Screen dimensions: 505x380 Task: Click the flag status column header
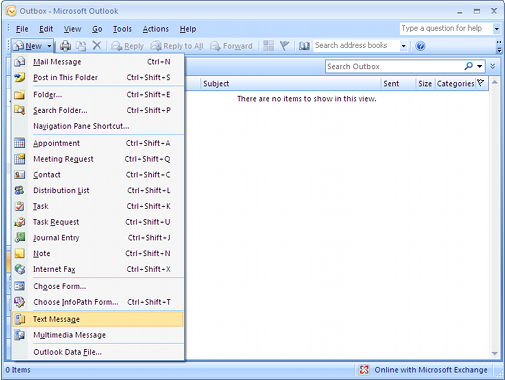[x=481, y=83]
